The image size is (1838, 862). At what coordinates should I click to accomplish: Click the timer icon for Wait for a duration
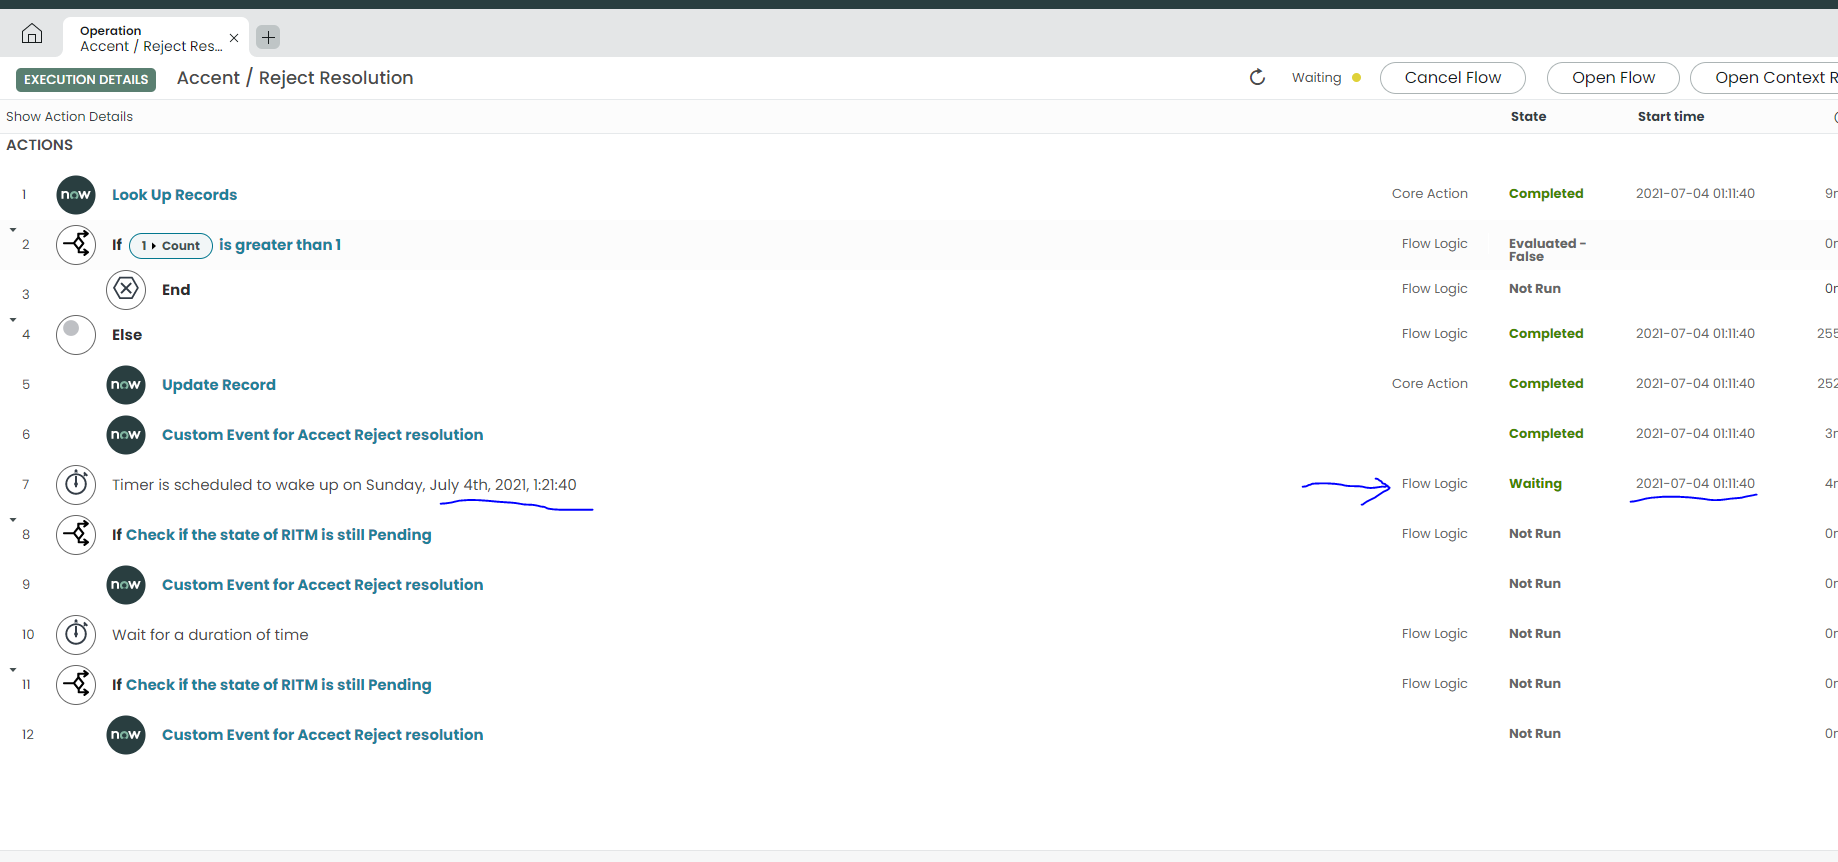coord(76,635)
